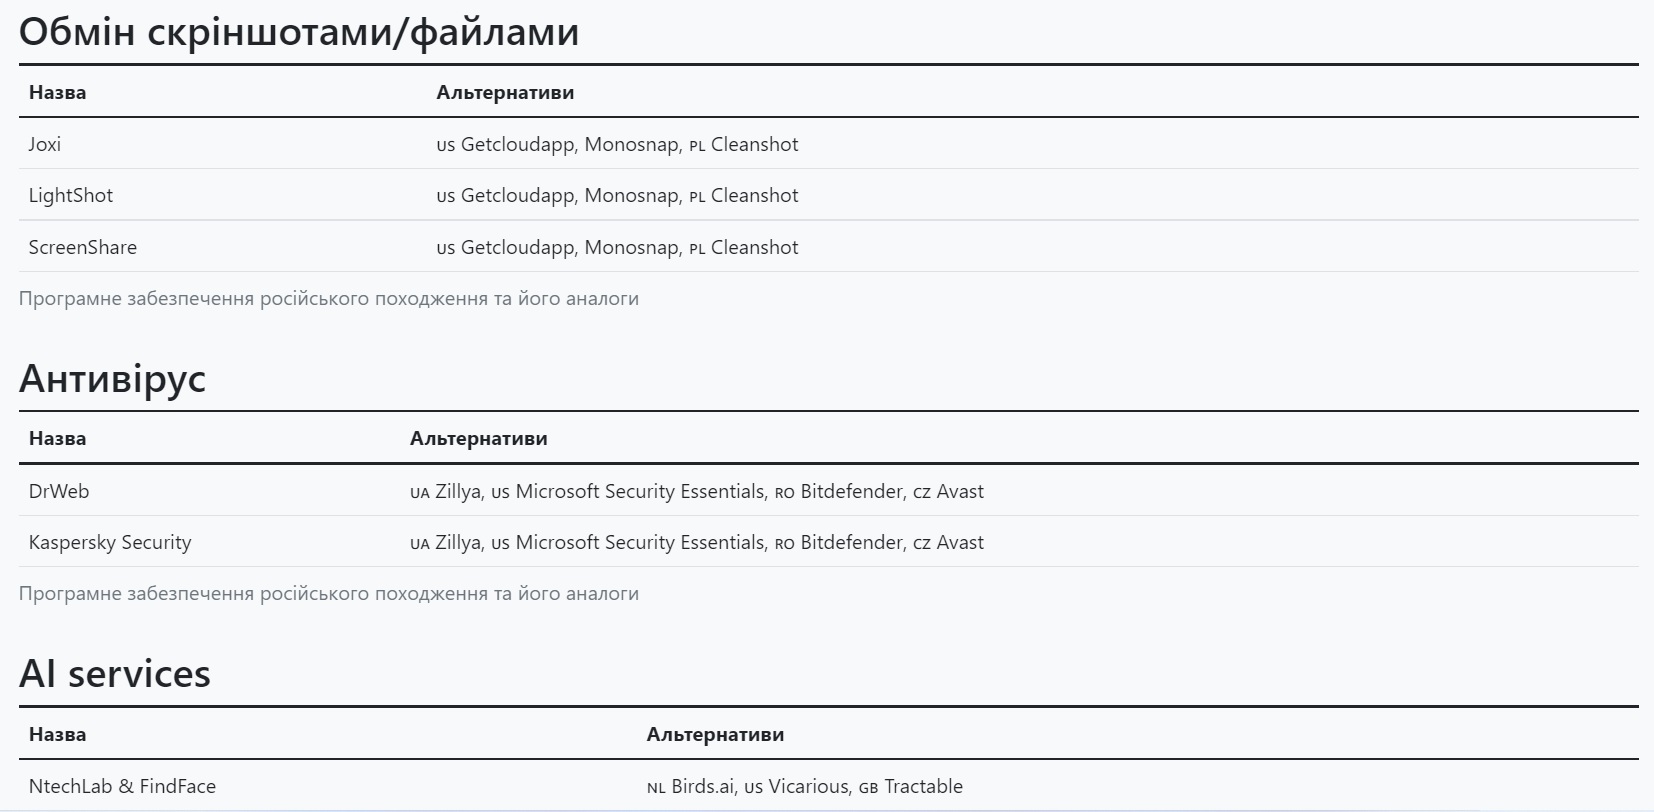Click Avast in the DrWeb row

[960, 491]
